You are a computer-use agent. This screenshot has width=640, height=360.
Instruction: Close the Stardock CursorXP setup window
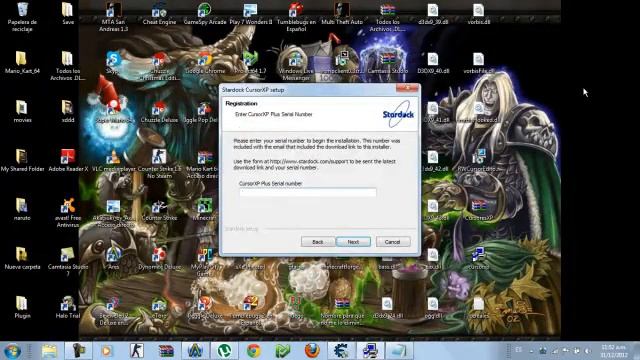(407, 88)
